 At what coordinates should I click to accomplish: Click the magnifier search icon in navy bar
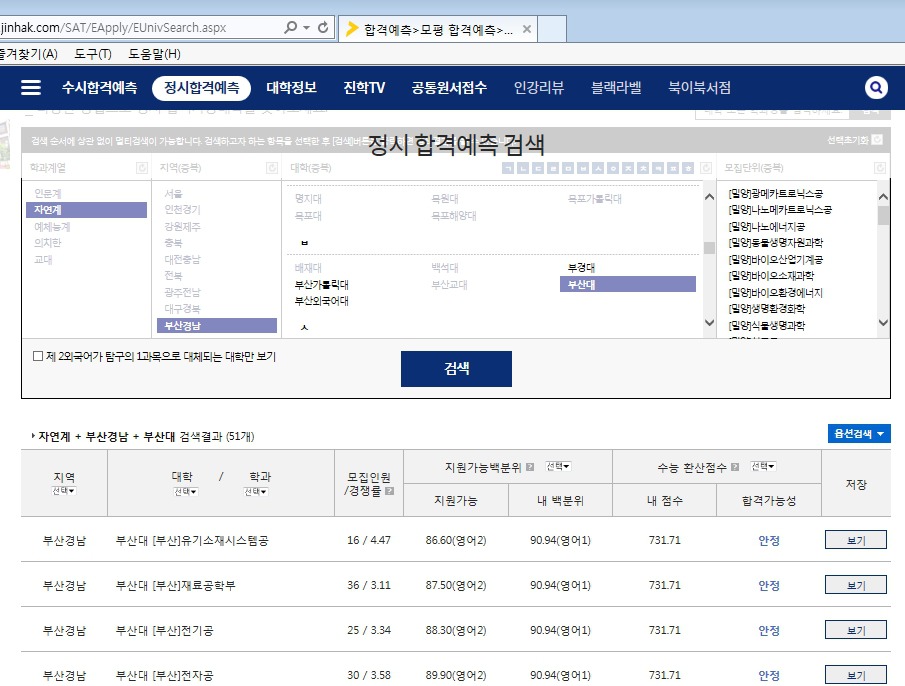[876, 88]
